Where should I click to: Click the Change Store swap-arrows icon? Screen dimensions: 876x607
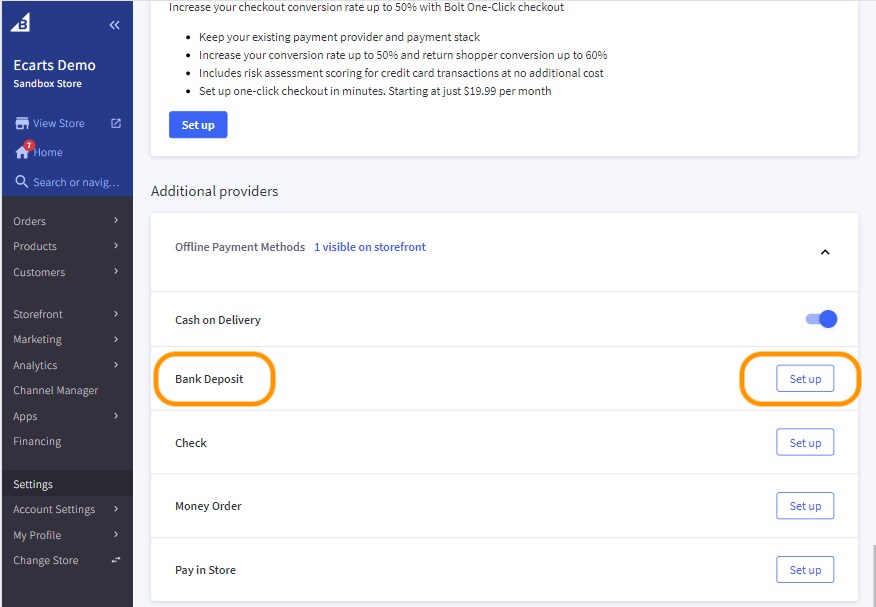(113, 560)
